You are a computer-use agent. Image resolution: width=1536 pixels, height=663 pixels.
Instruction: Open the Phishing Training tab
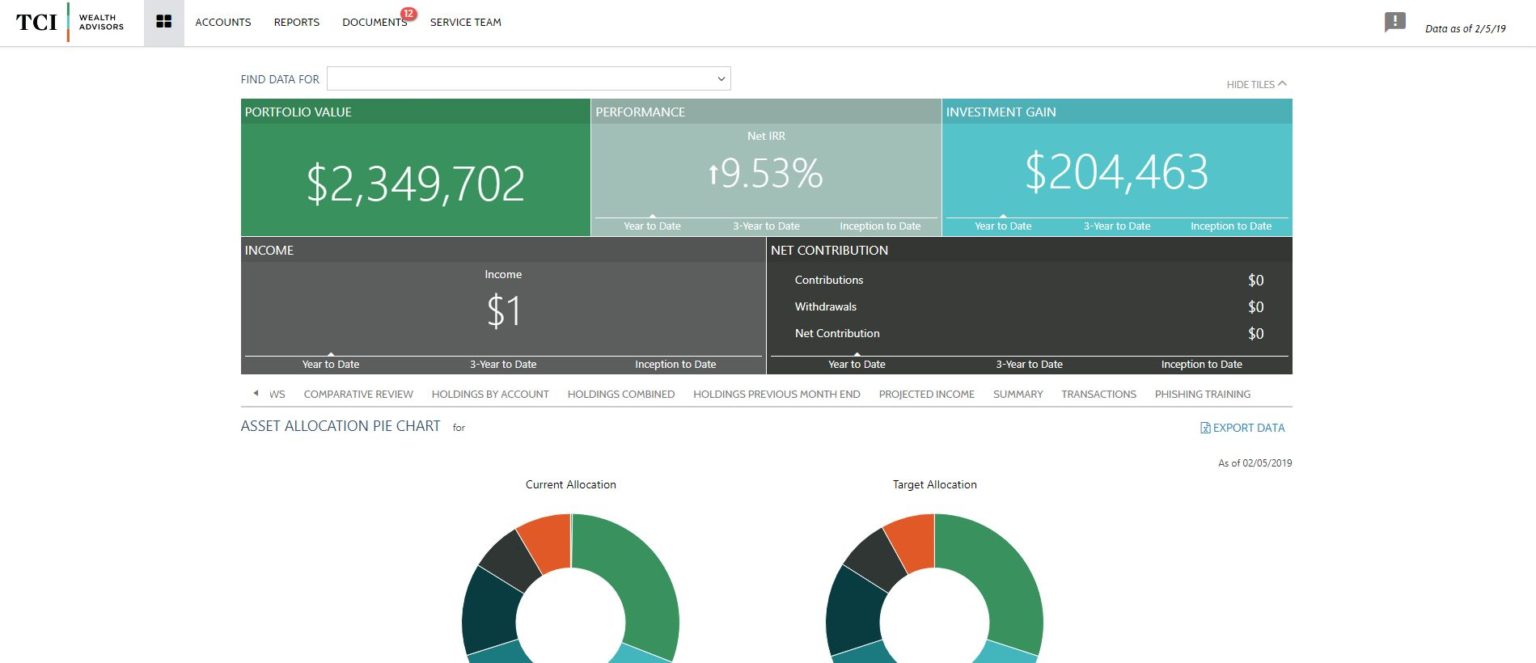coord(1203,394)
